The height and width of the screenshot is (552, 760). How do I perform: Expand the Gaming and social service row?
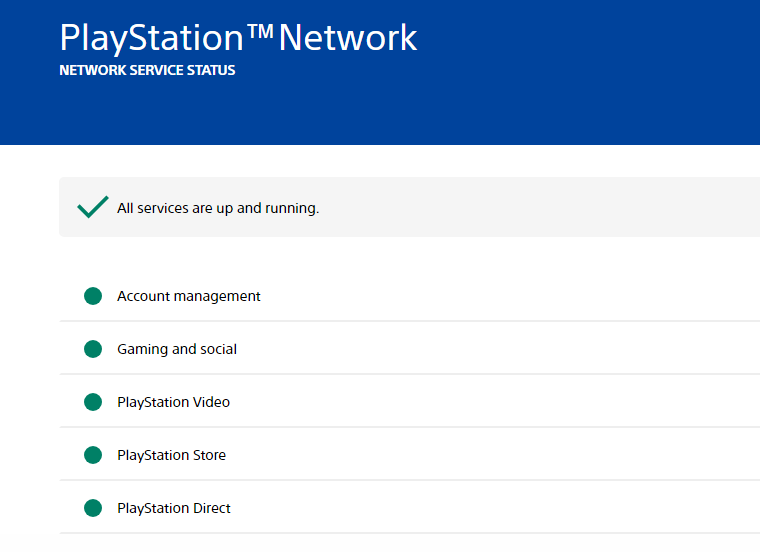(x=410, y=349)
